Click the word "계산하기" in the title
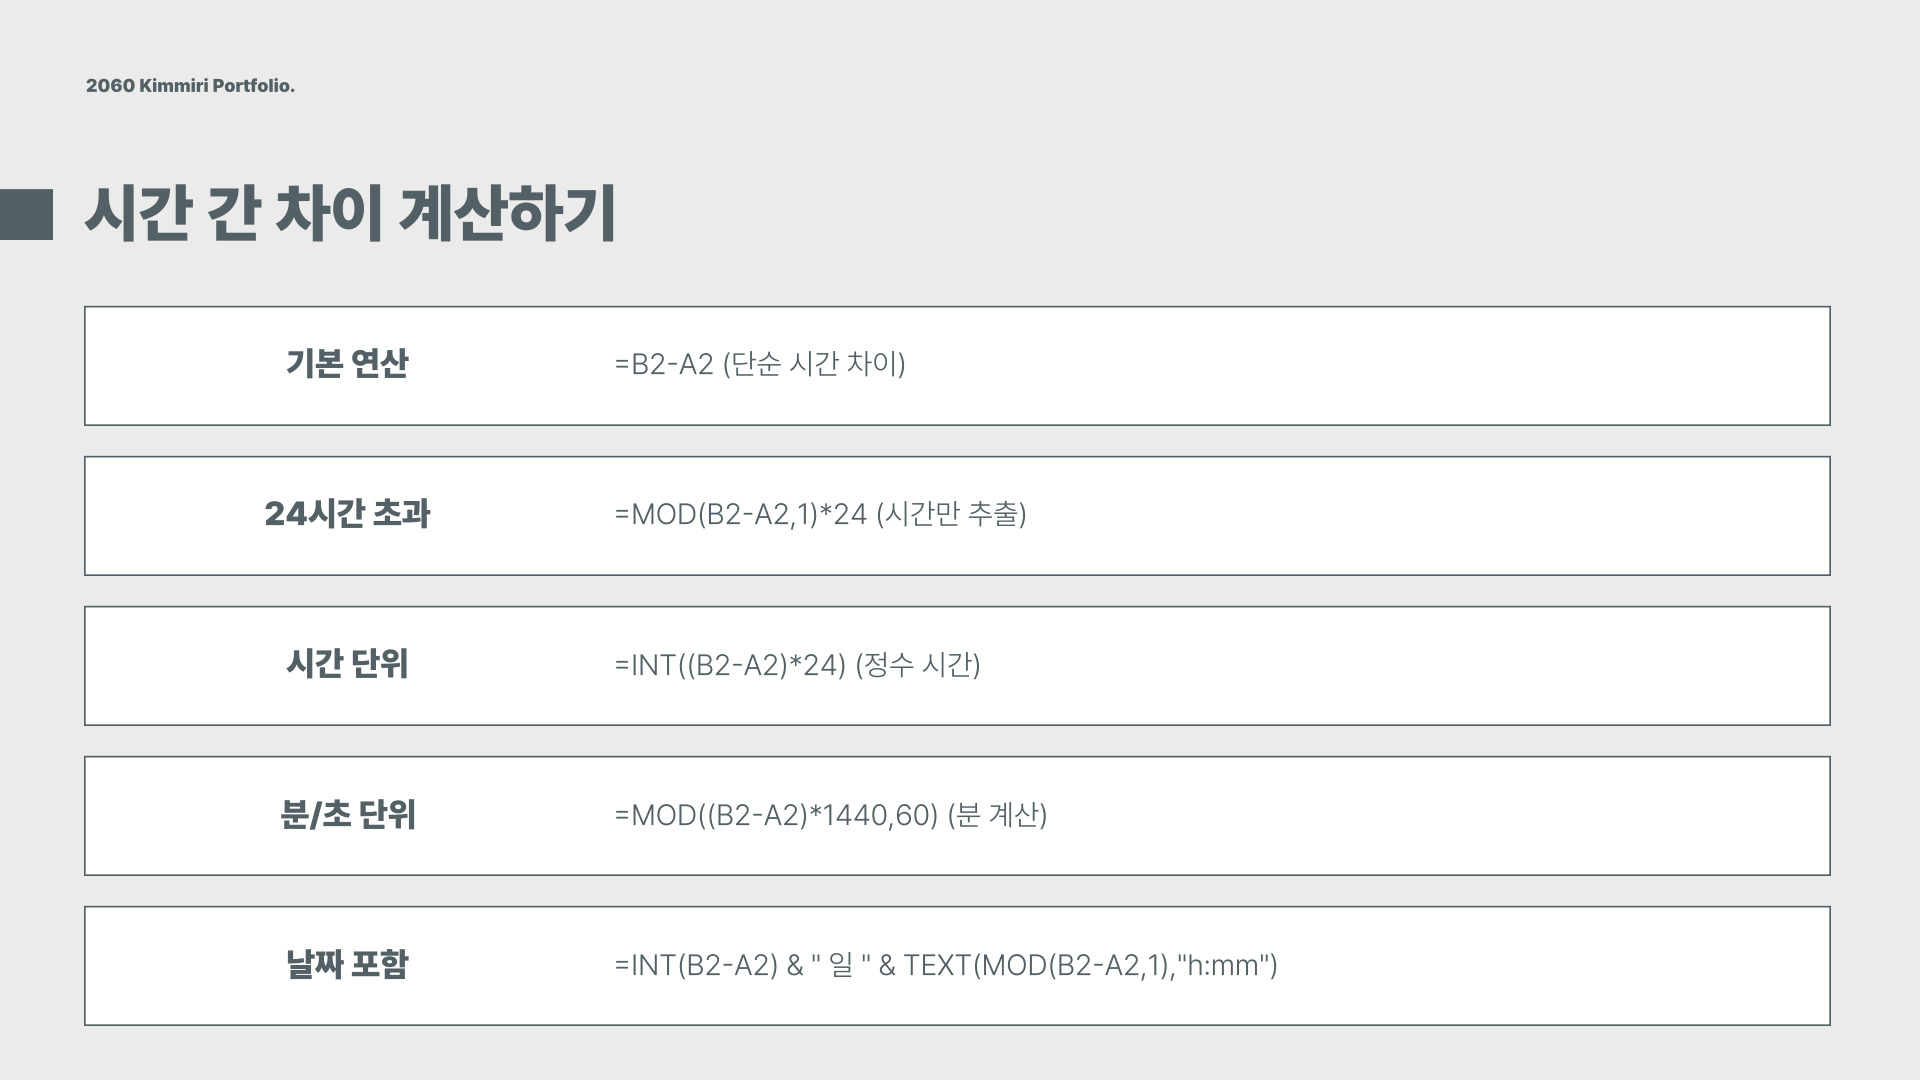Viewport: 1920px width, 1080px height. point(507,214)
